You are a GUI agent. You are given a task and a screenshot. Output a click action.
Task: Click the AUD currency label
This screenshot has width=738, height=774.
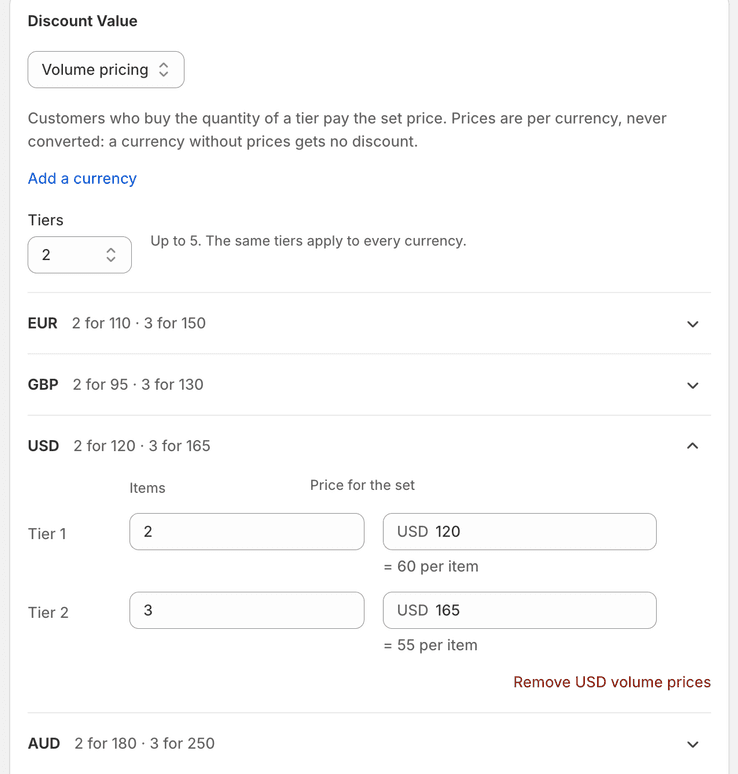[x=44, y=743]
